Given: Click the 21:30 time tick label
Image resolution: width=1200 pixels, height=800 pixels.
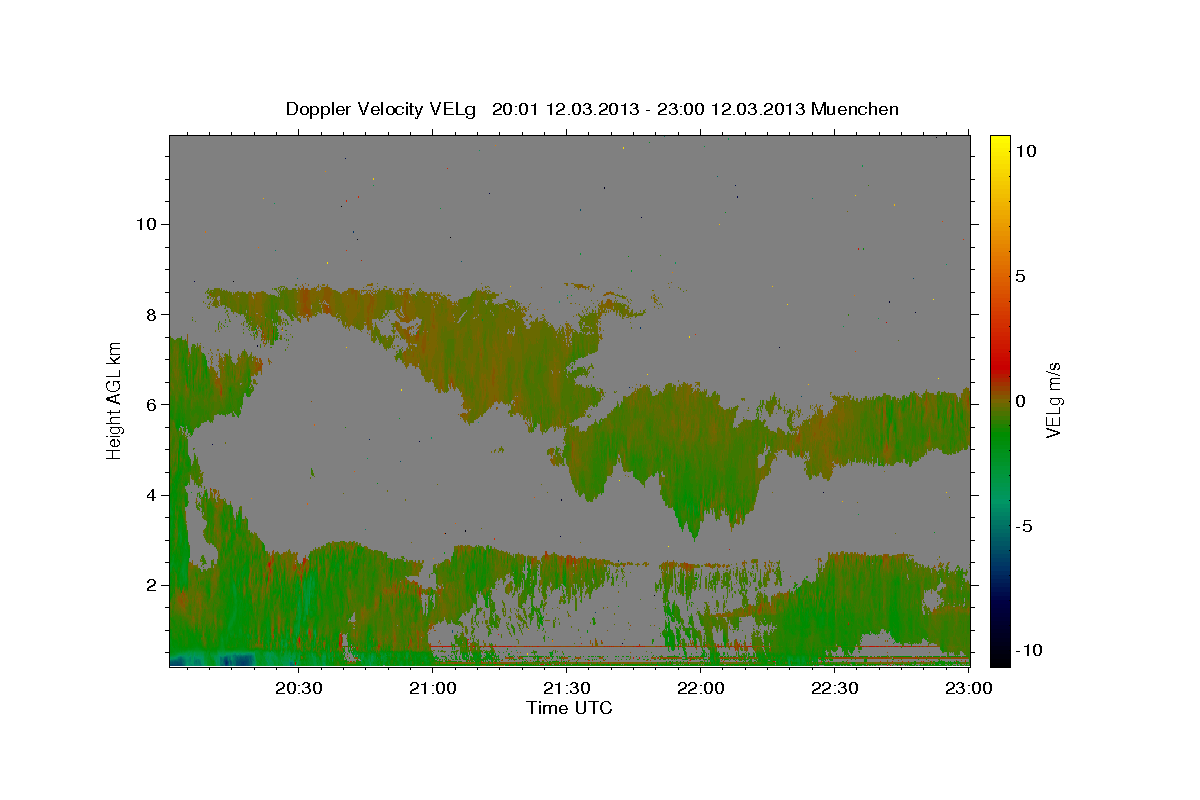Looking at the screenshot, I should point(566,689).
